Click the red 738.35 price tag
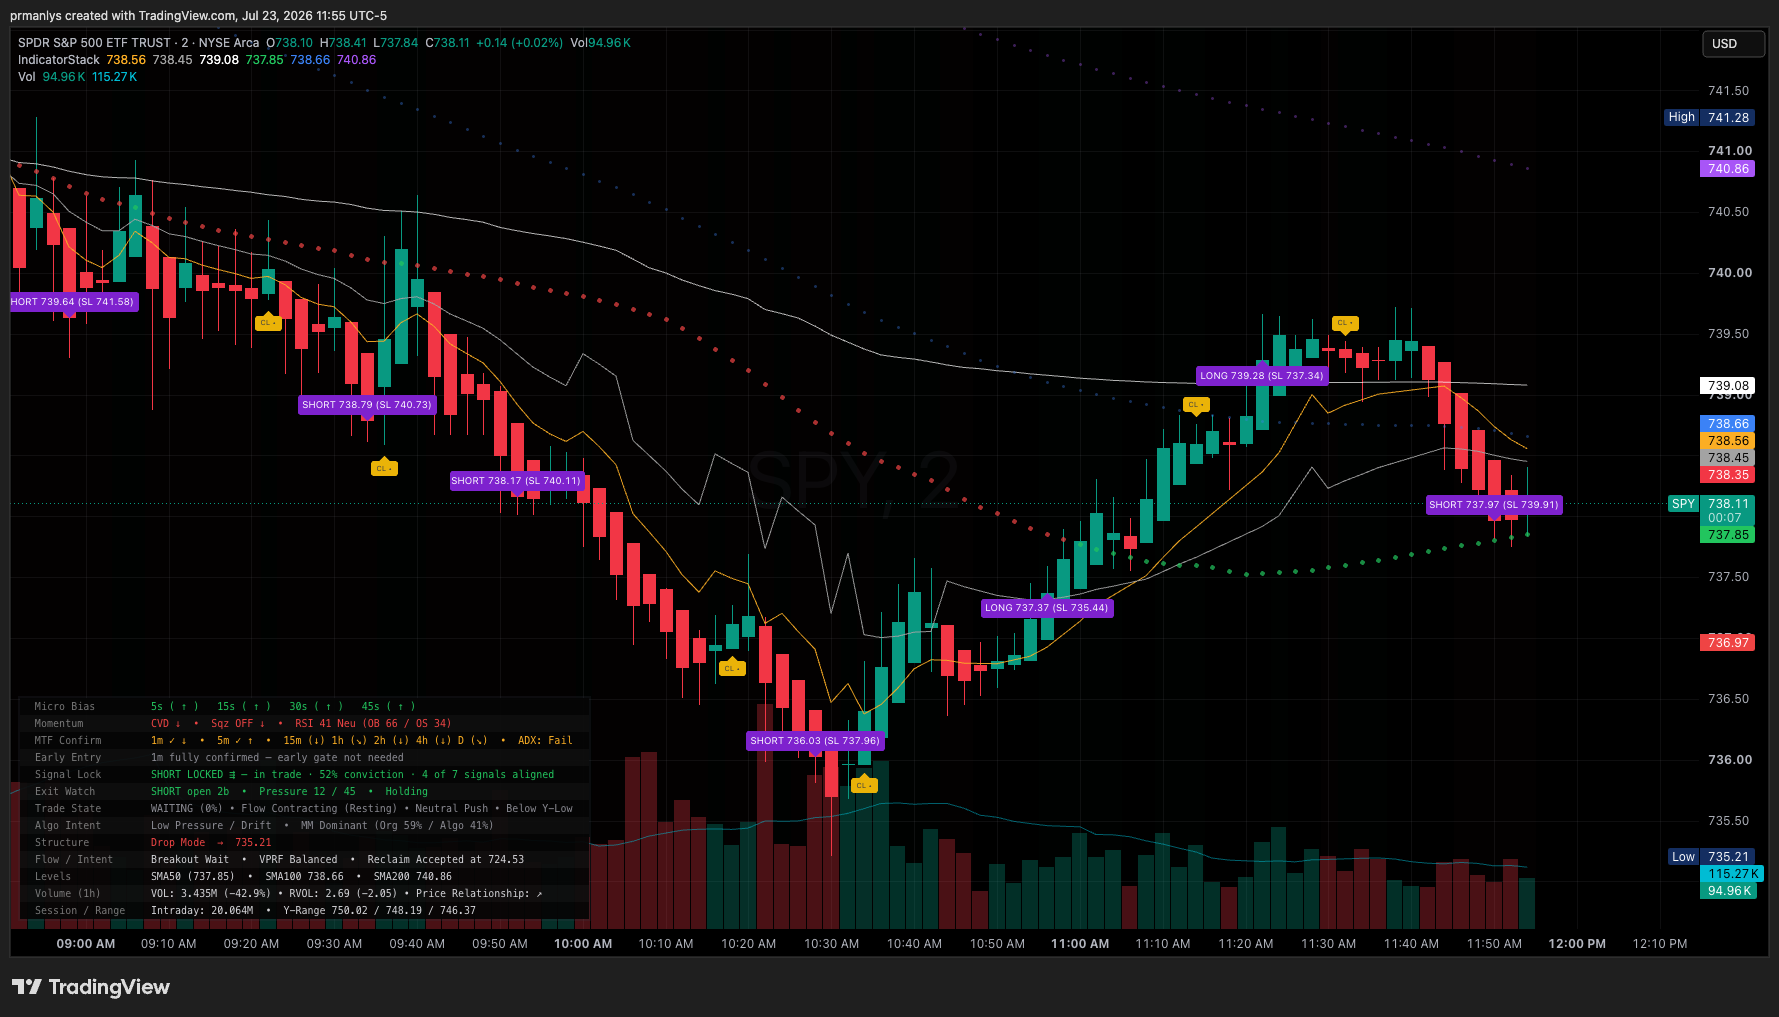Image resolution: width=1779 pixels, height=1017 pixels. coord(1728,475)
